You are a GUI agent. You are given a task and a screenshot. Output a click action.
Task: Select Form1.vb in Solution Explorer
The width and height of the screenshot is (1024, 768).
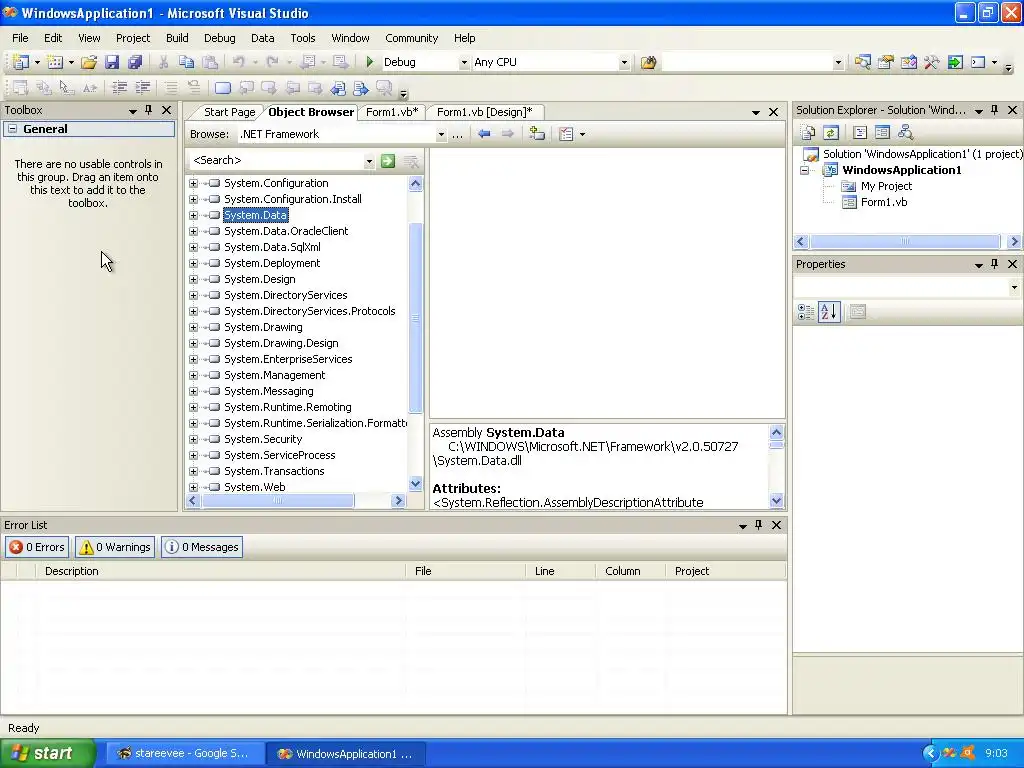pos(884,202)
